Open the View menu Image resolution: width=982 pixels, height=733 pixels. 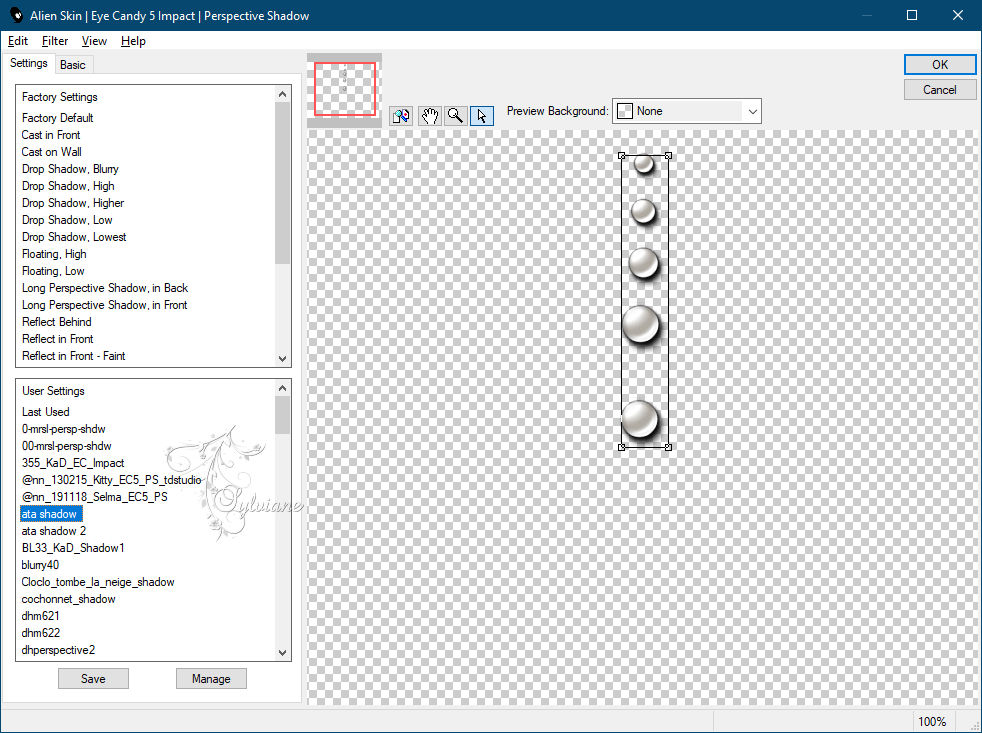(94, 41)
